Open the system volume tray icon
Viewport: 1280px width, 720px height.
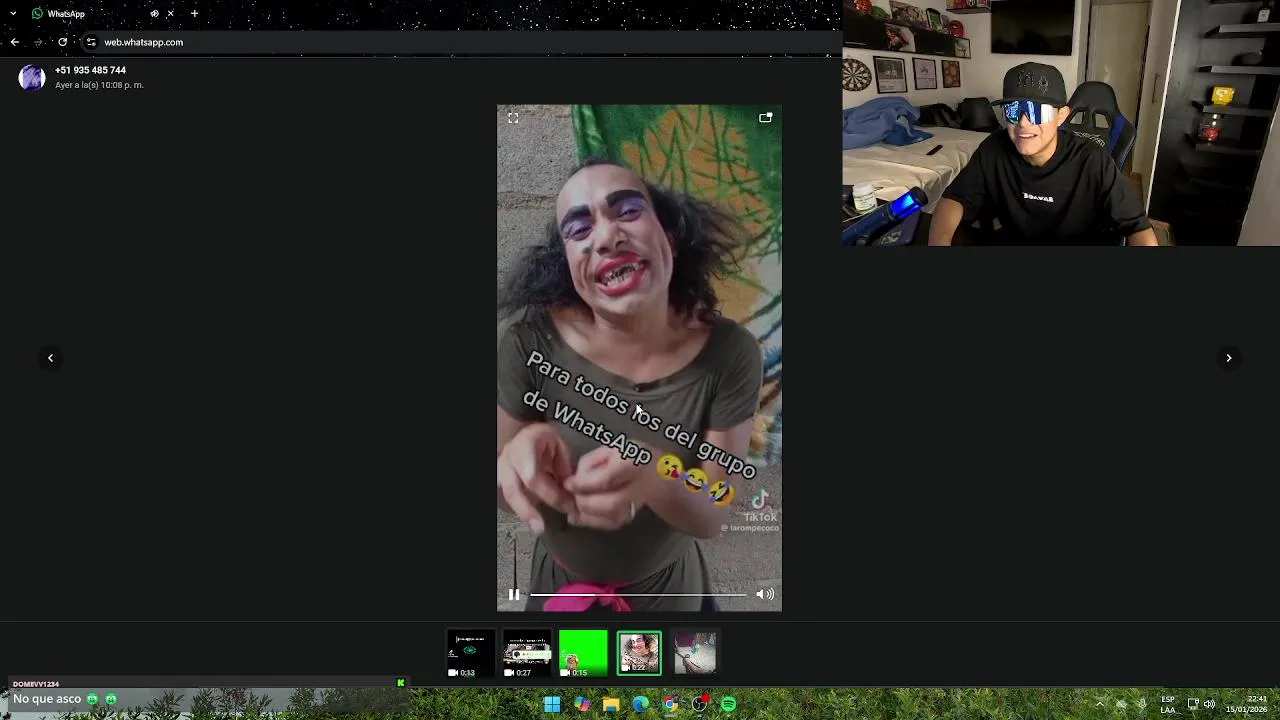[1210, 704]
